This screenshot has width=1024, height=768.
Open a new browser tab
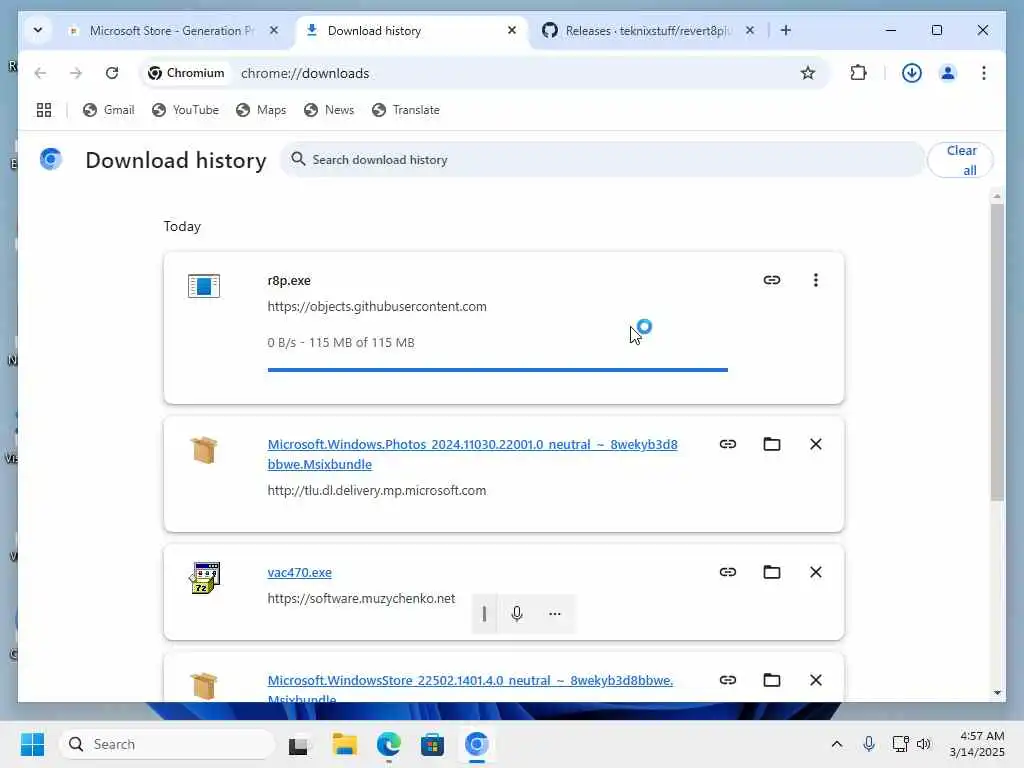pyautogui.click(x=786, y=30)
